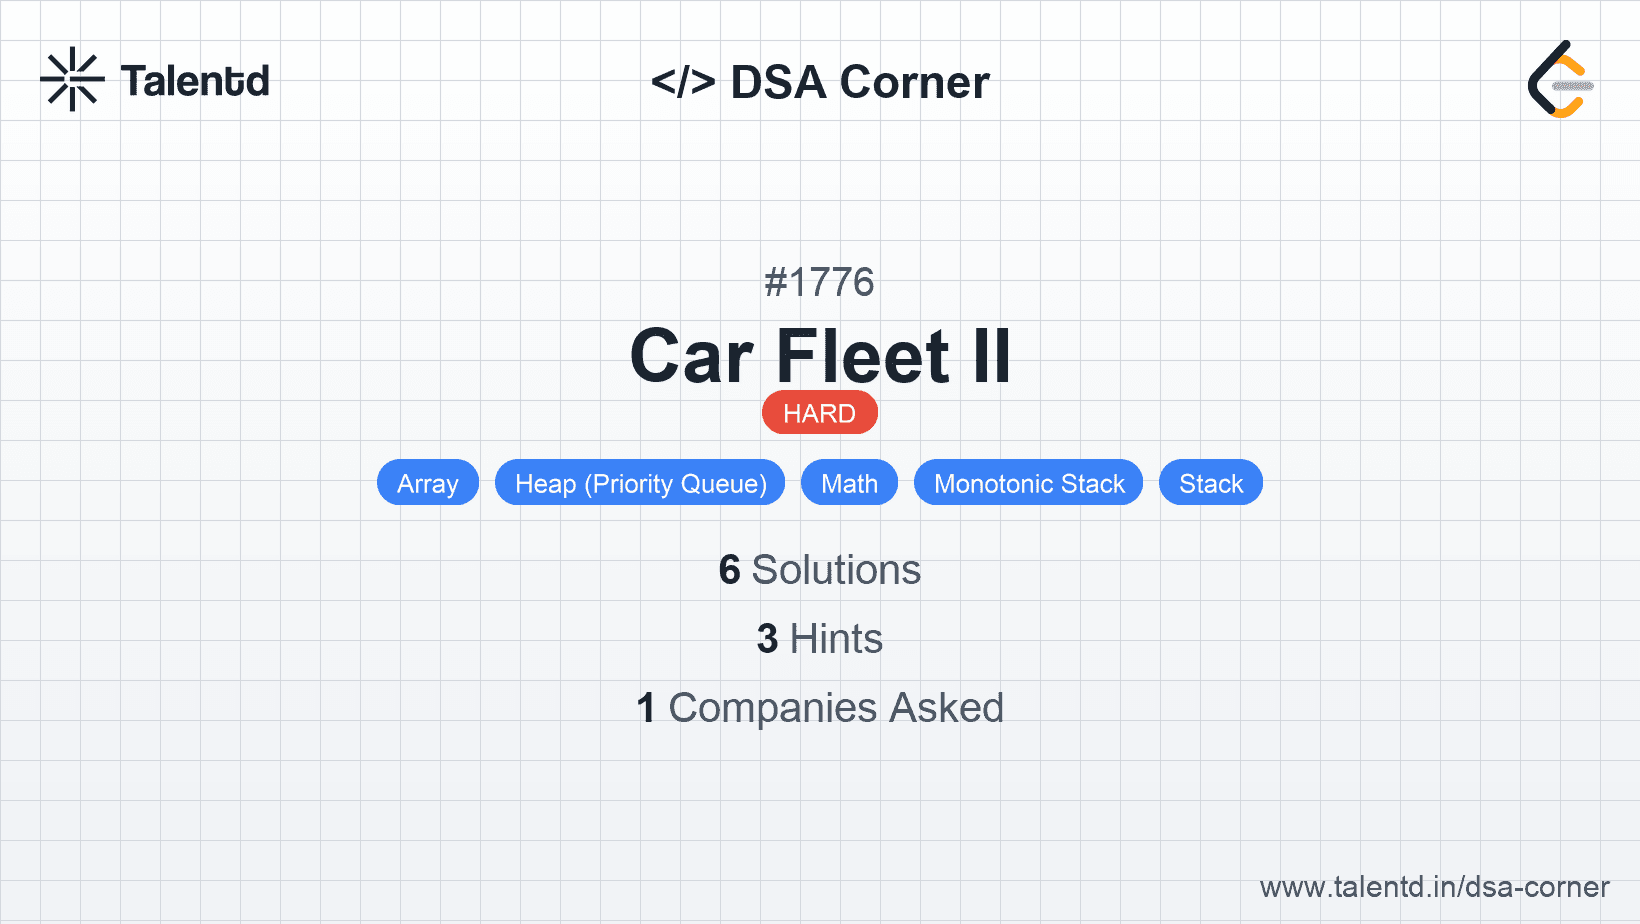
Task: Open the Solutions label text
Action: pyautogui.click(x=836, y=570)
